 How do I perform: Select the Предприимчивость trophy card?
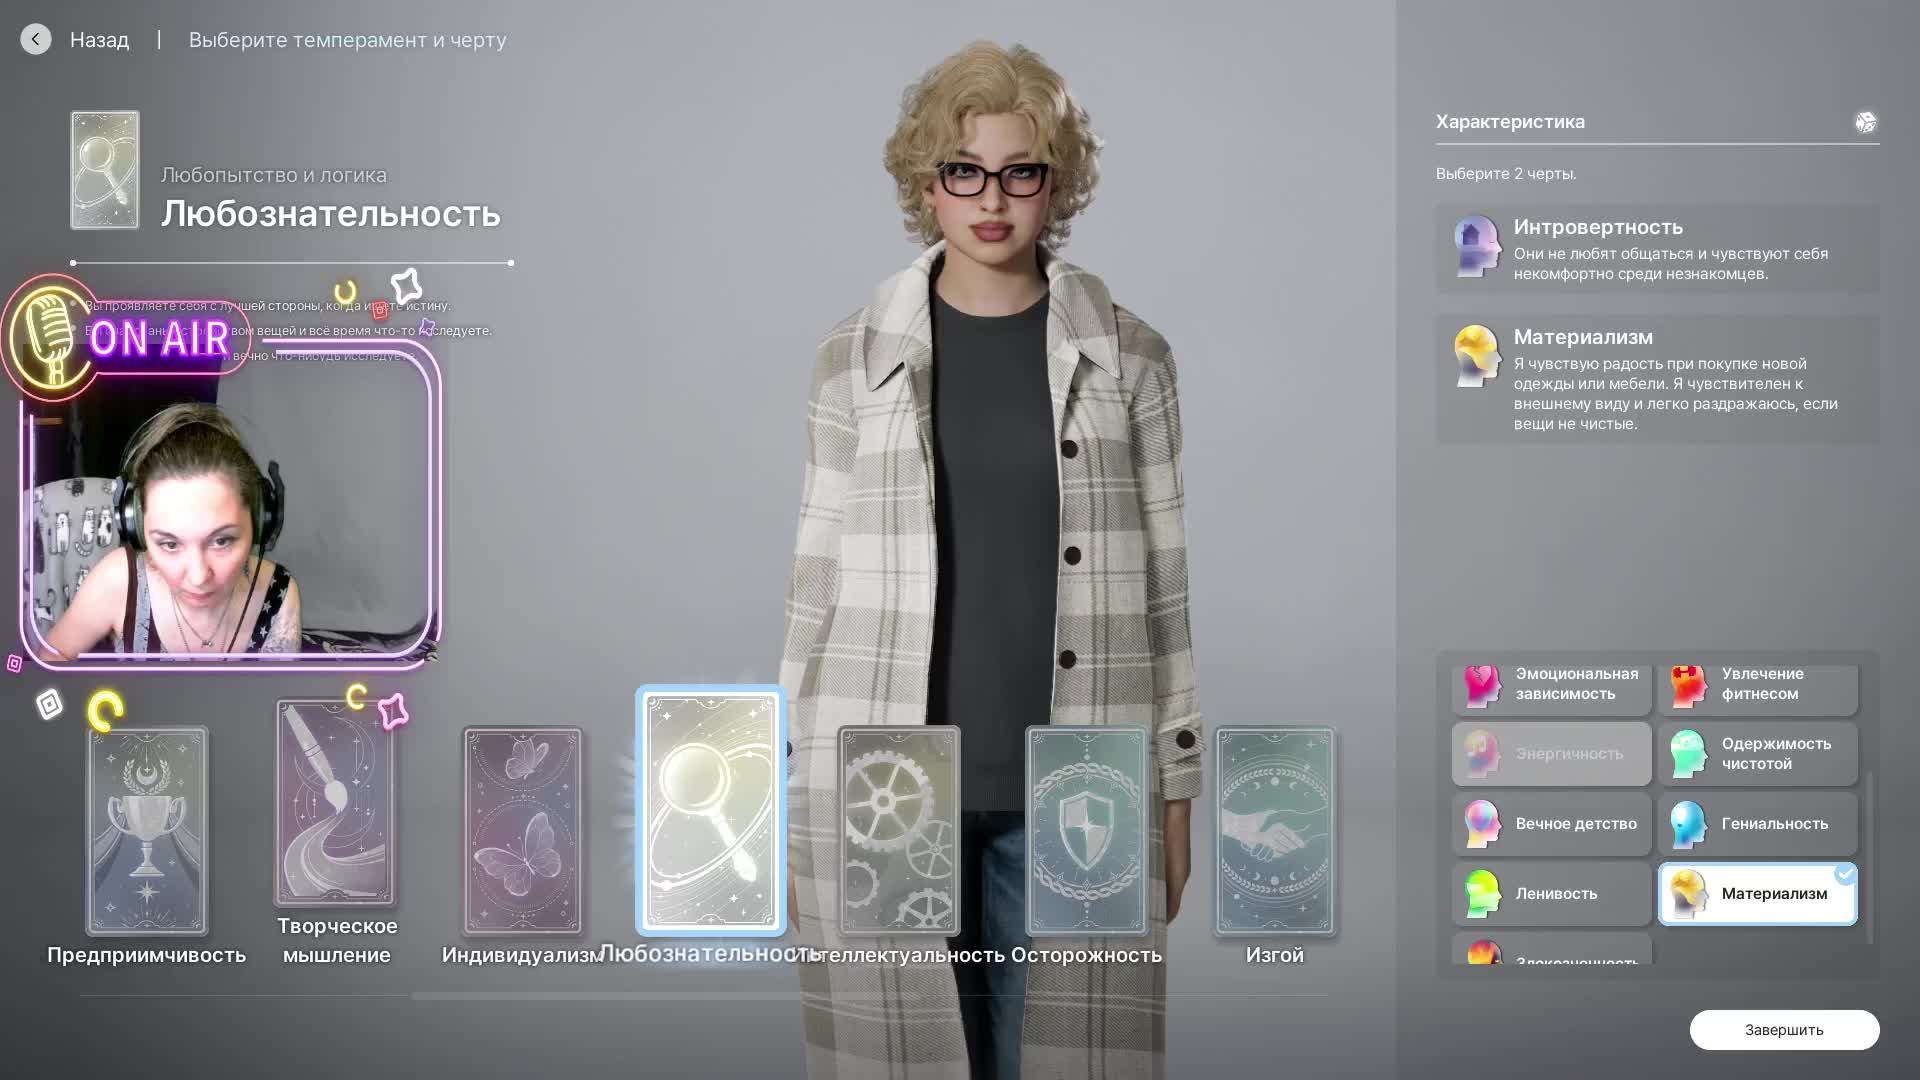point(147,830)
